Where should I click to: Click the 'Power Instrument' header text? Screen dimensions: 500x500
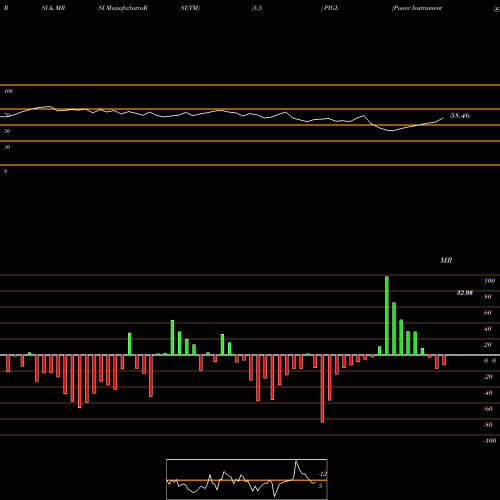417,8
